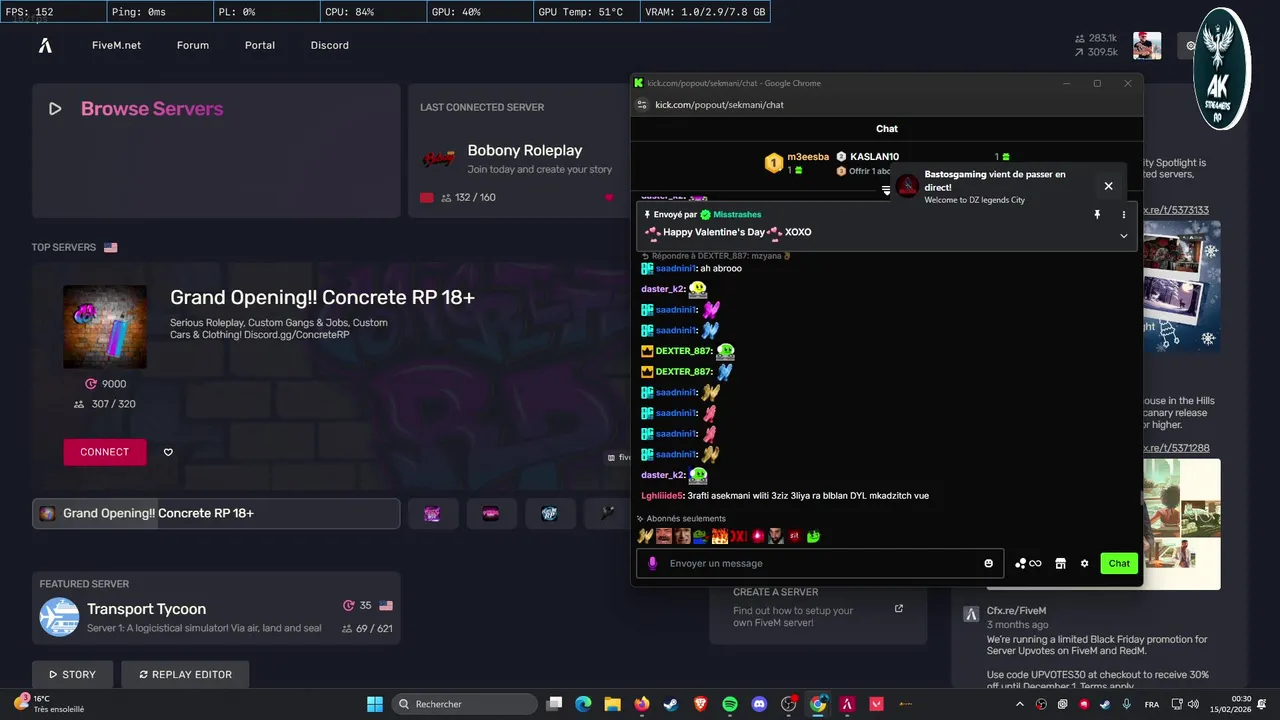Click the user profile avatar in FiveM
The image size is (1280, 720).
click(1147, 46)
